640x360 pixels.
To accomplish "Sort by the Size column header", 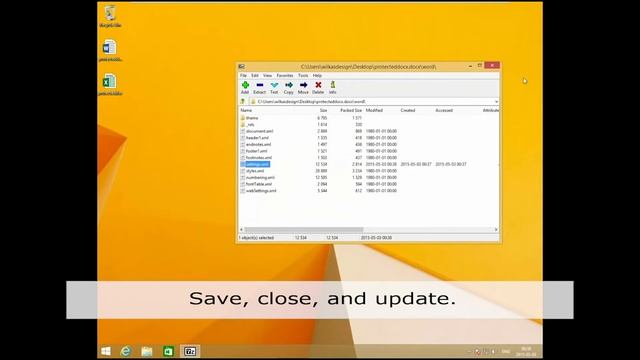I will tap(323, 111).
